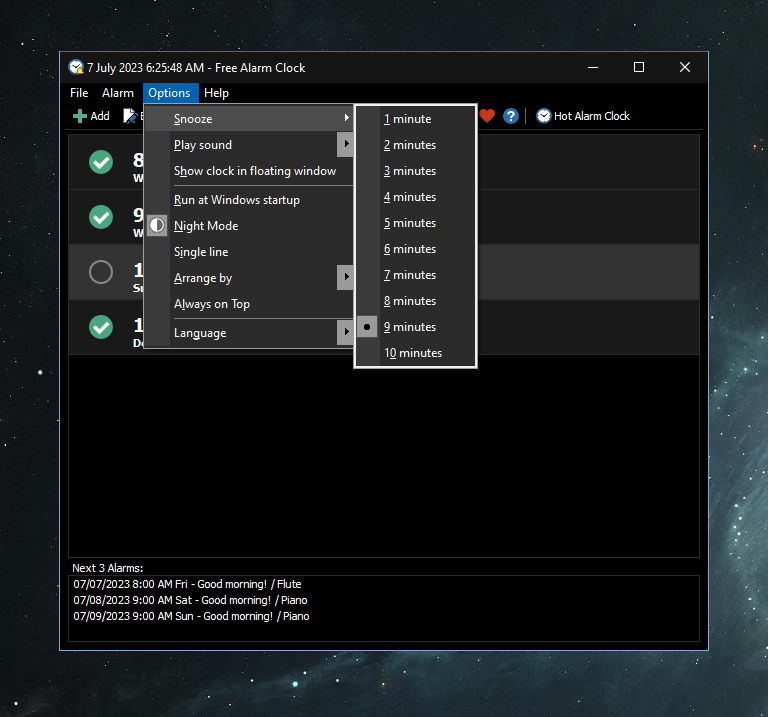
Task: Choose 8 minutes snooze option
Action: [x=415, y=301]
